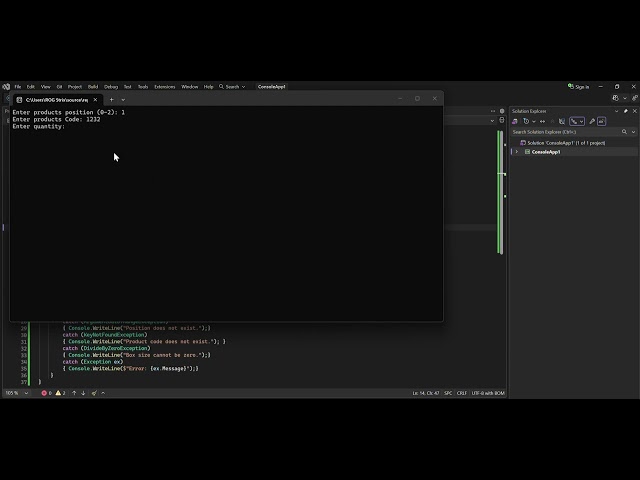This screenshot has width=640, height=480.
Task: Open dropdown next to Copilot icon
Action: 624,98
